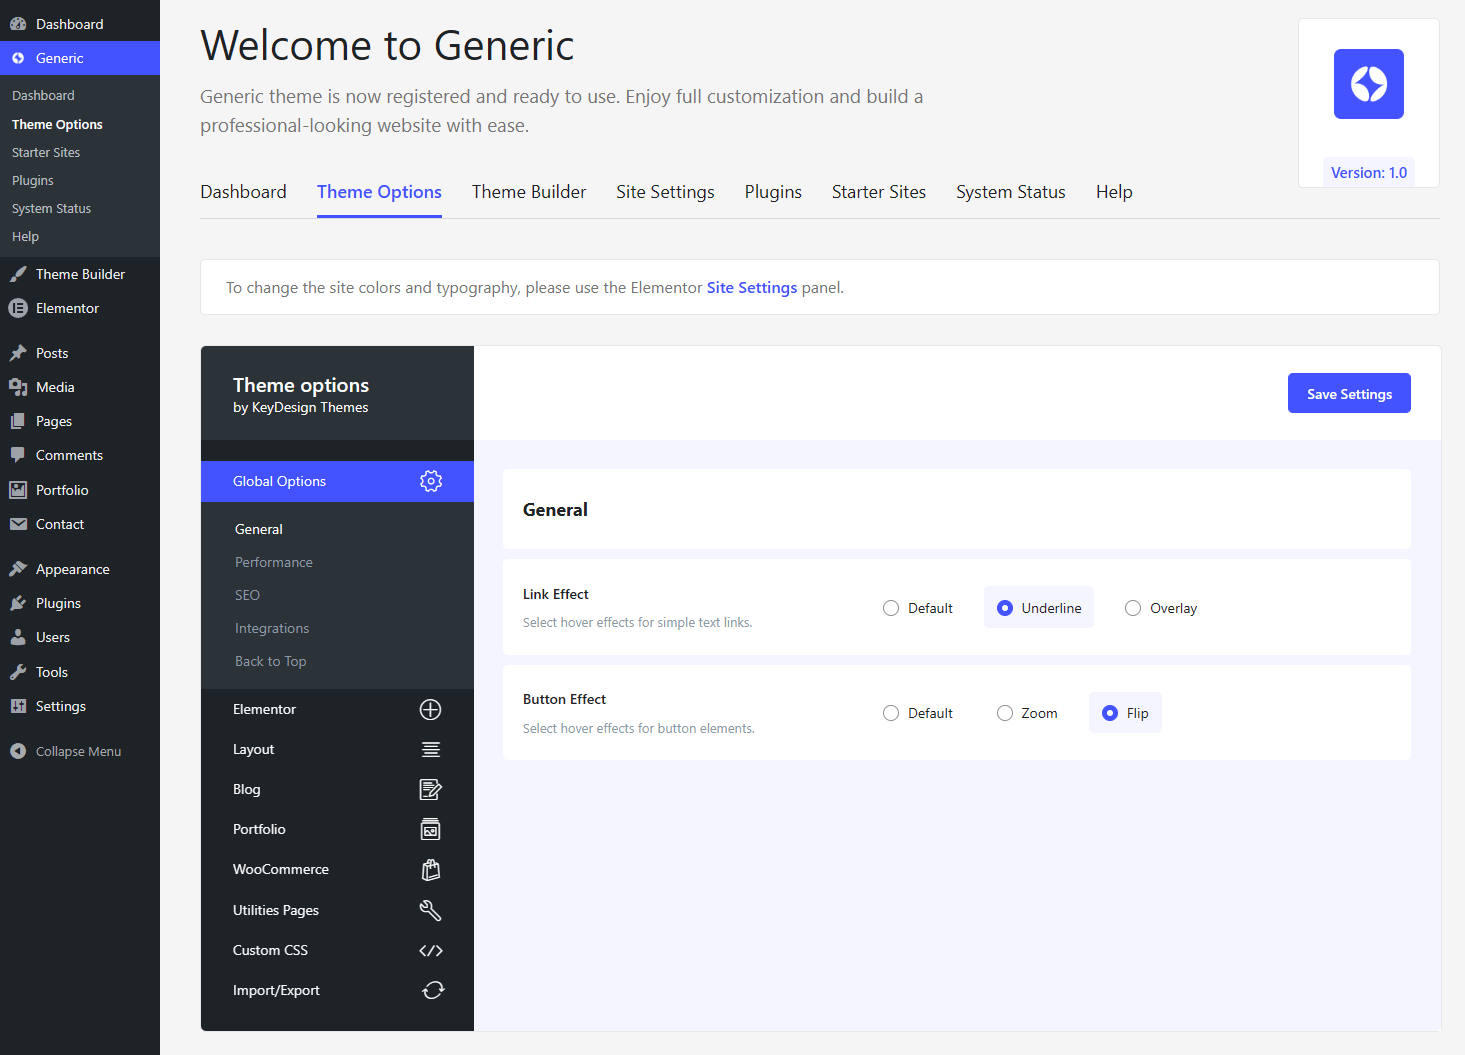Click the Import/Export refresh icon
1465x1055 pixels.
point(433,990)
